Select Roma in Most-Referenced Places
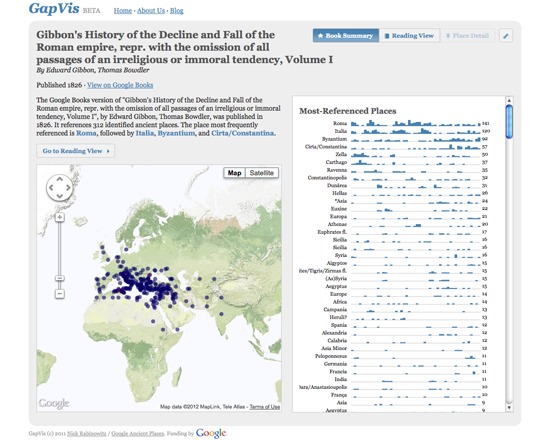The width and height of the screenshot is (550, 440). [x=394, y=124]
